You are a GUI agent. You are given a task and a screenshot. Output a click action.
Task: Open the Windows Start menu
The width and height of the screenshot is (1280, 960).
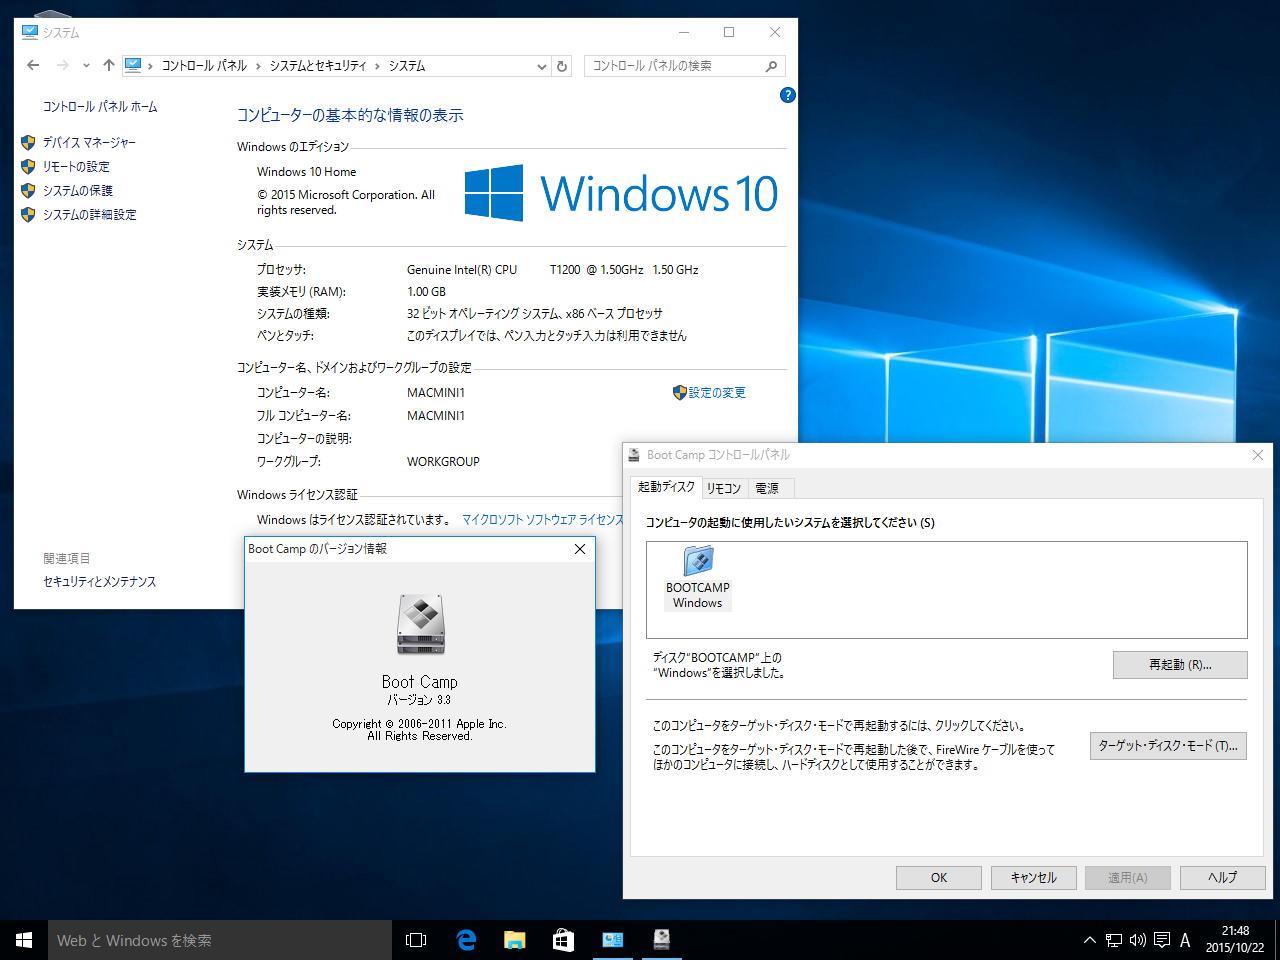click(24, 940)
